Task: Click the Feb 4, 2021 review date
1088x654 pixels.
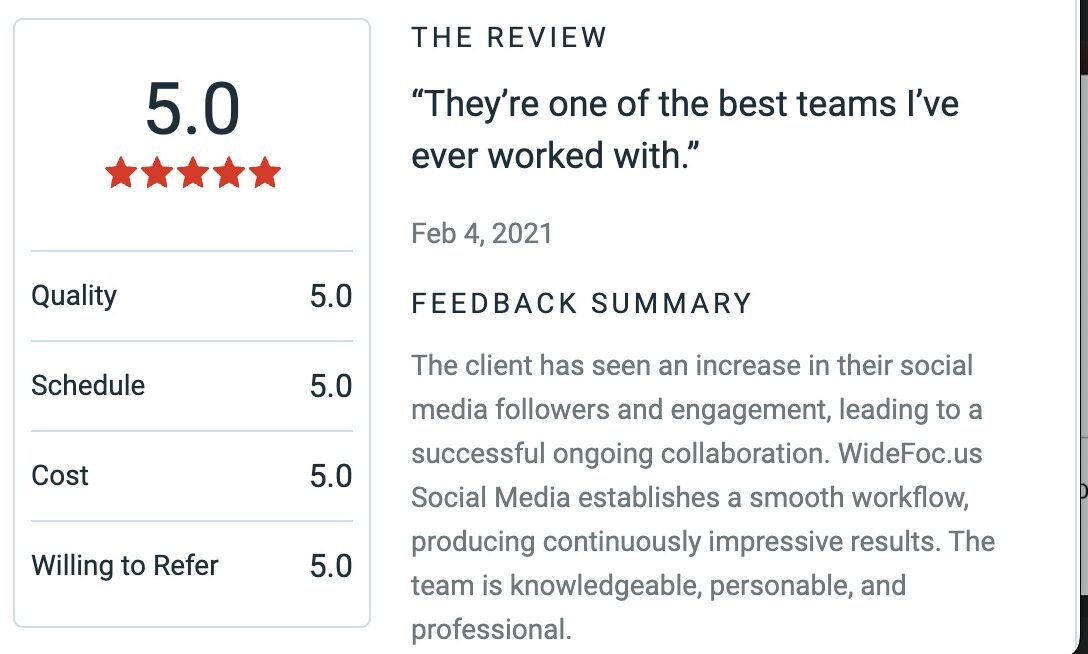Action: (x=482, y=234)
